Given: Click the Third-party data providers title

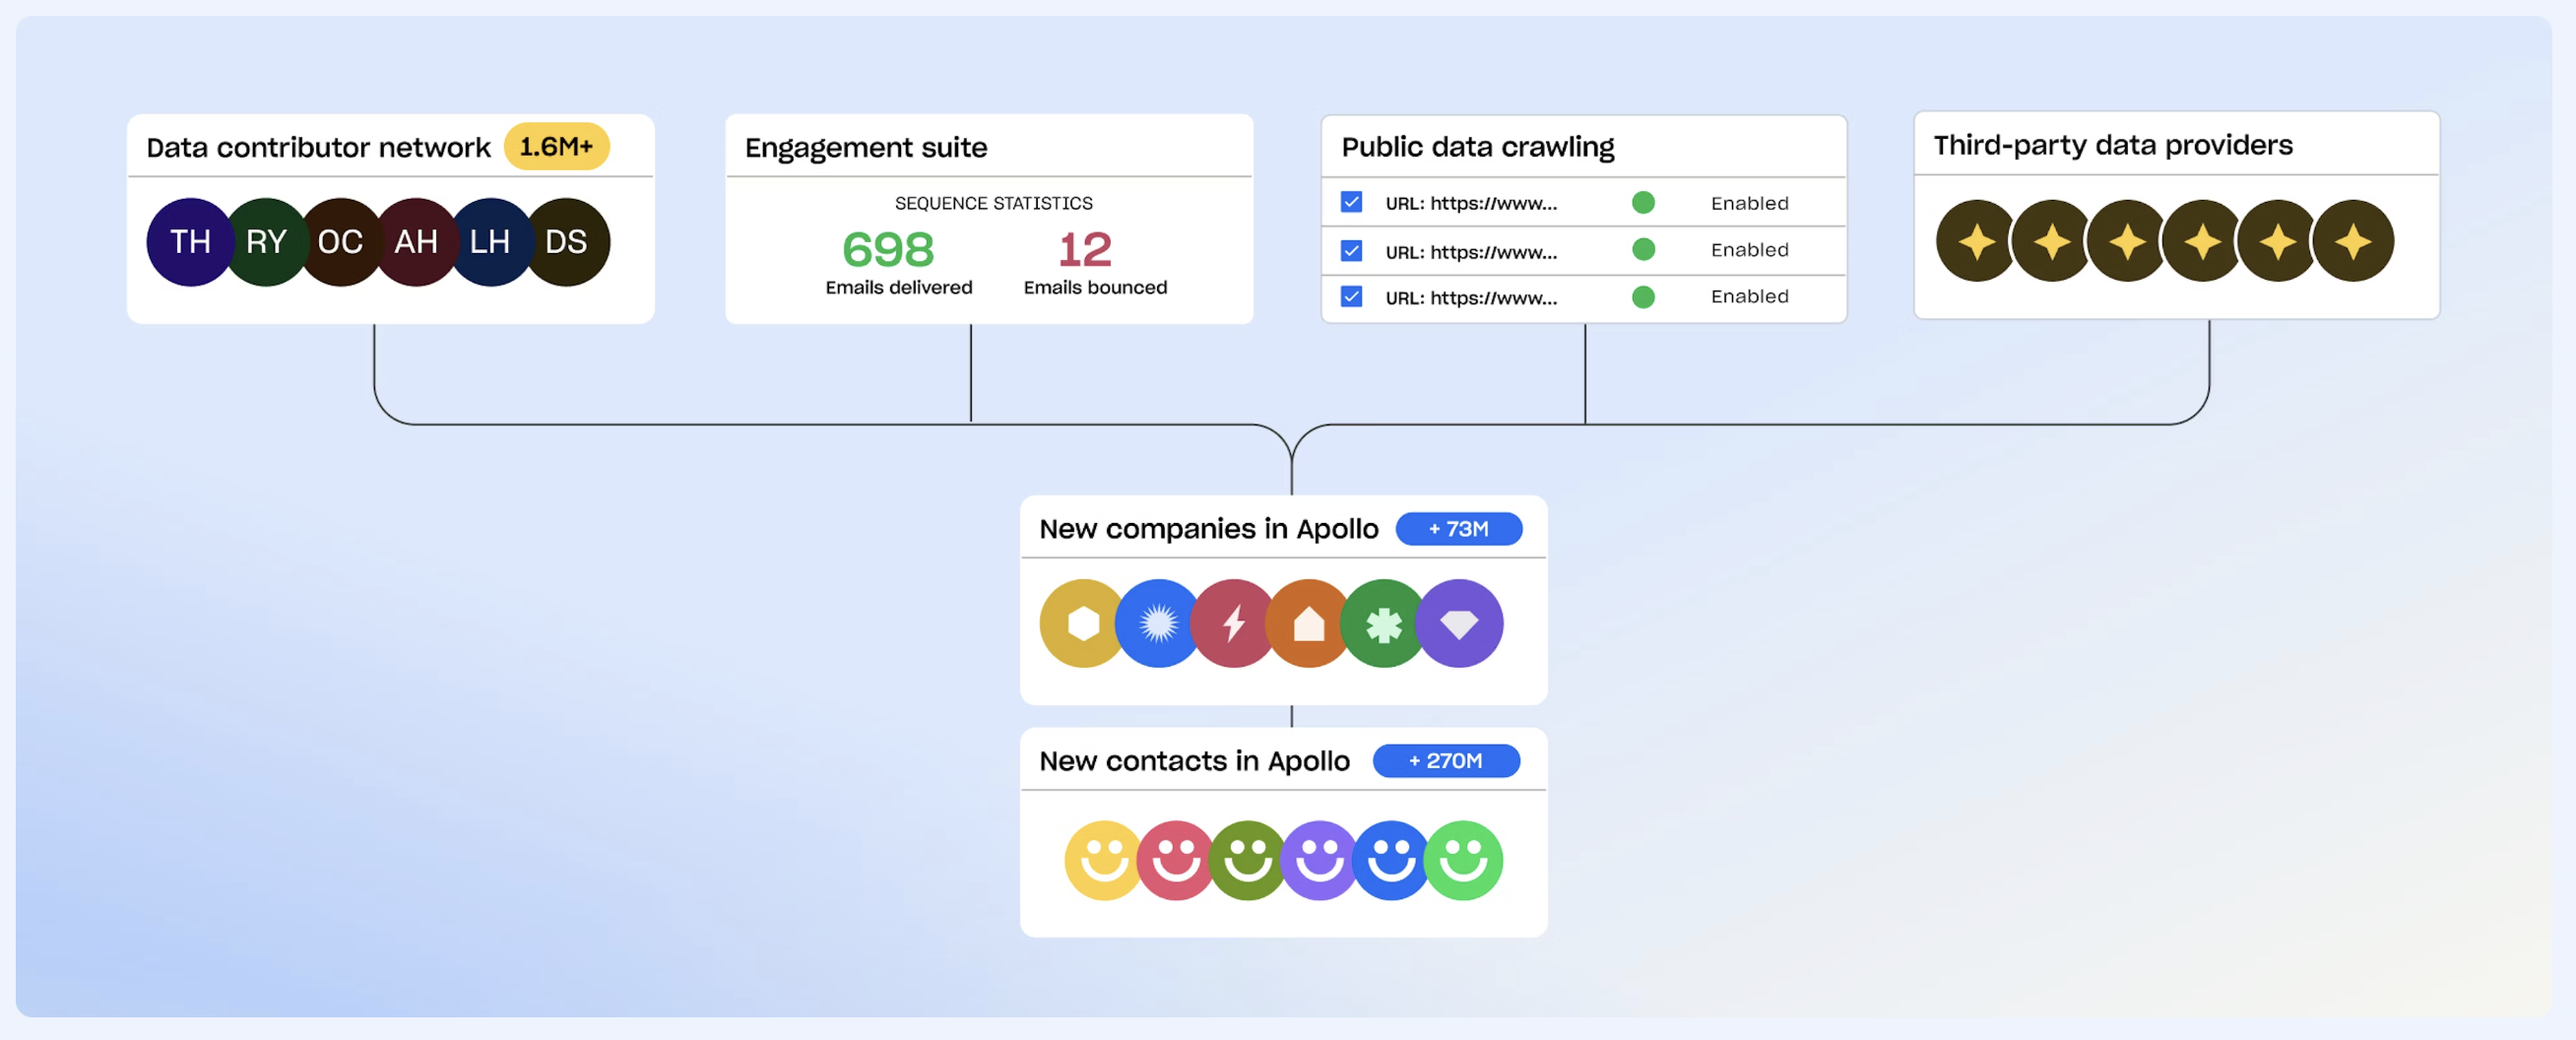Looking at the screenshot, I should (2113, 146).
